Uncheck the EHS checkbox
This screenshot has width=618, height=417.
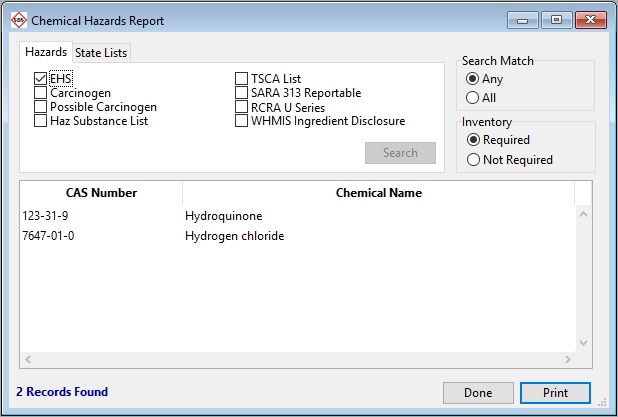[41, 79]
